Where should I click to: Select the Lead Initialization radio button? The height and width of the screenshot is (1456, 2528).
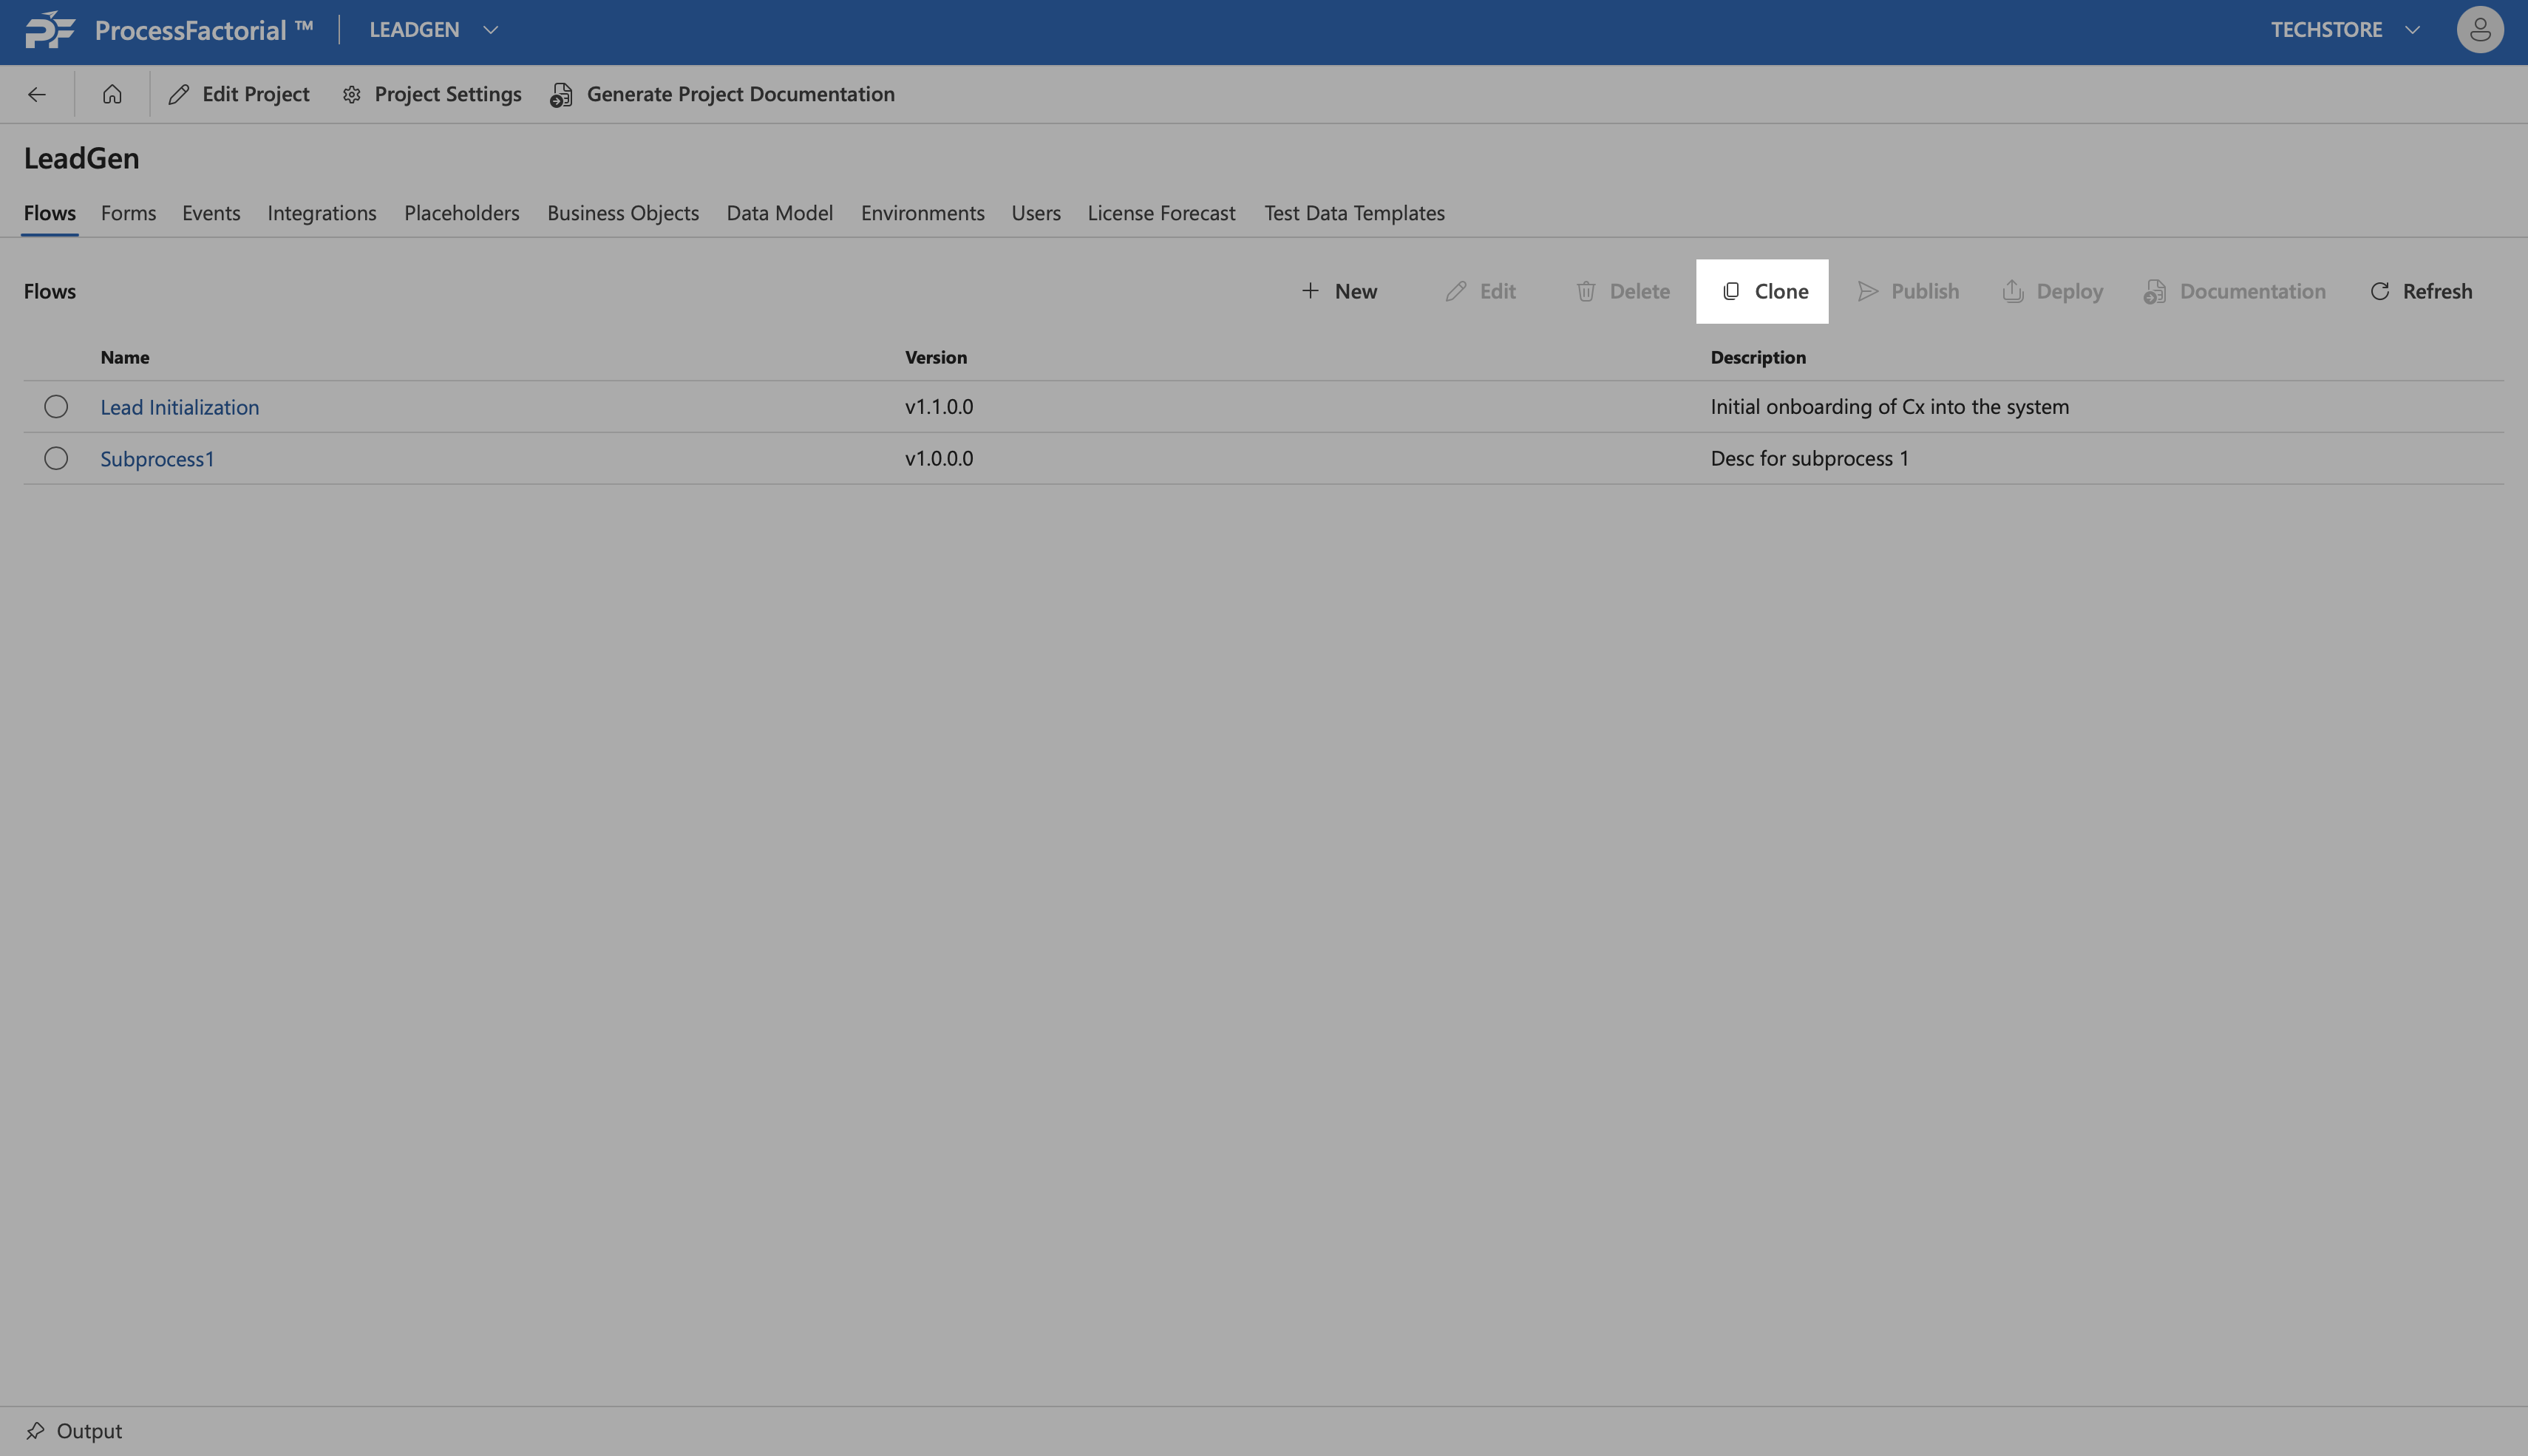pos(56,406)
